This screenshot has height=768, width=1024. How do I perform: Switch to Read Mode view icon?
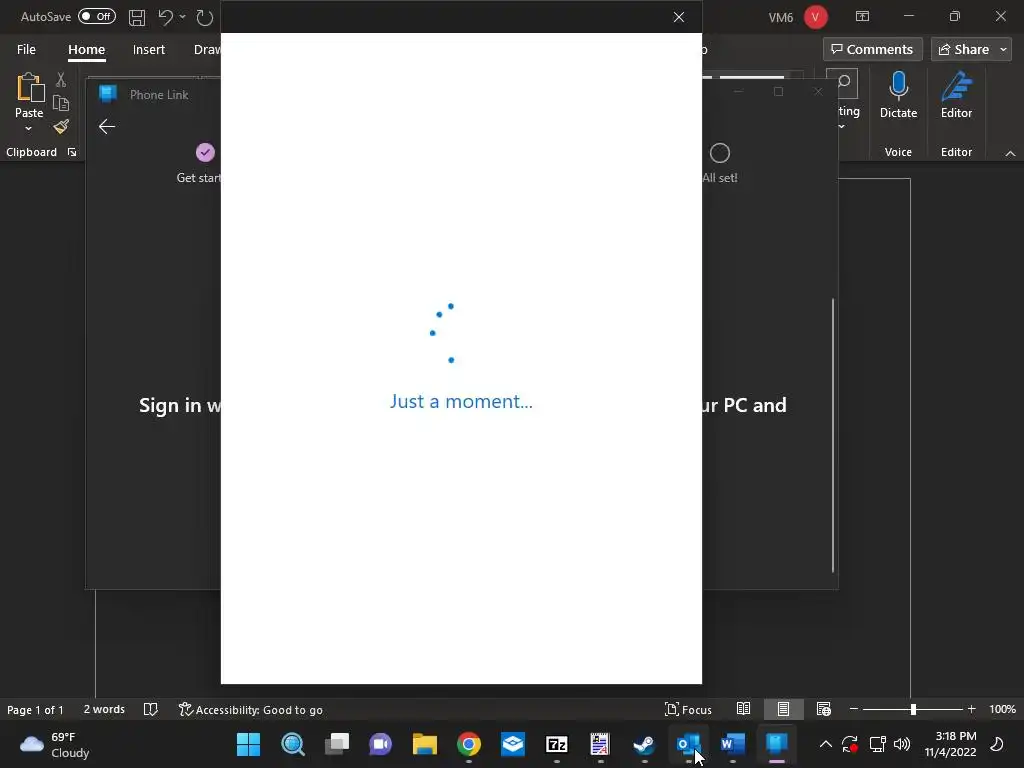click(x=743, y=709)
